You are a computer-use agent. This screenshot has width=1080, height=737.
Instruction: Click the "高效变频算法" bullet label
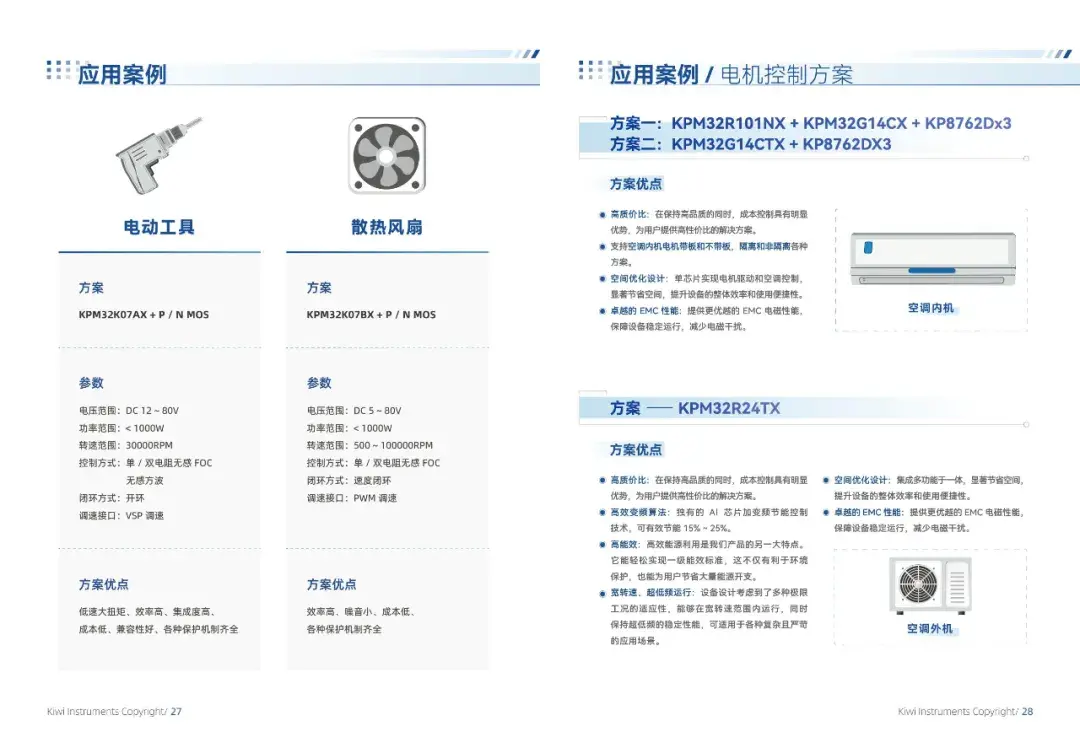(638, 512)
